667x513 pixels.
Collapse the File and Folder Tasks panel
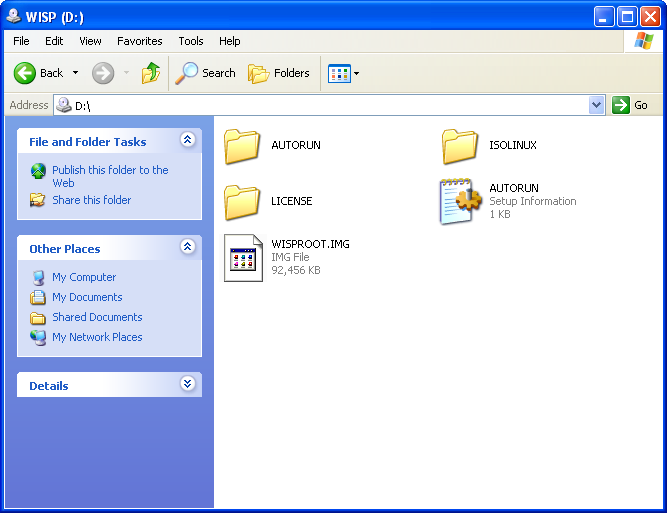click(x=187, y=140)
